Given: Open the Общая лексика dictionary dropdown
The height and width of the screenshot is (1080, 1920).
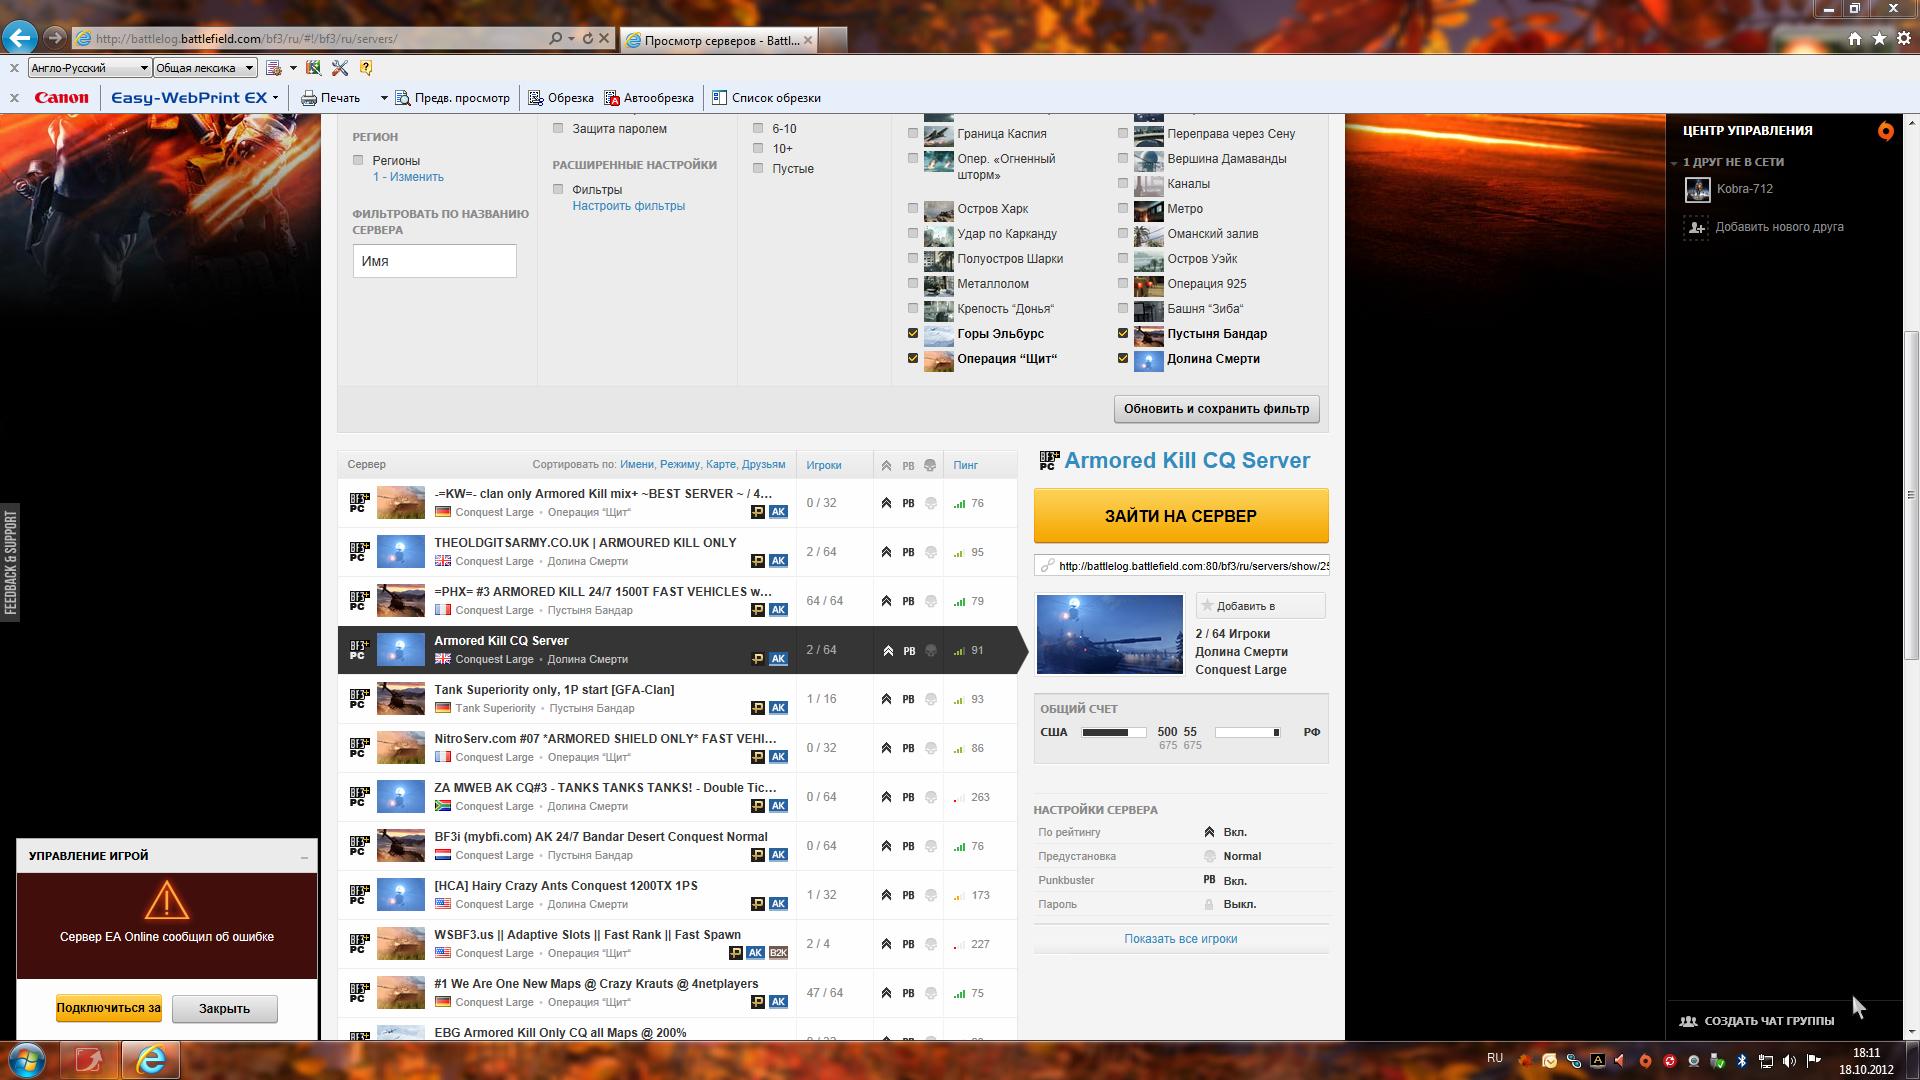Looking at the screenshot, I should click(x=249, y=68).
